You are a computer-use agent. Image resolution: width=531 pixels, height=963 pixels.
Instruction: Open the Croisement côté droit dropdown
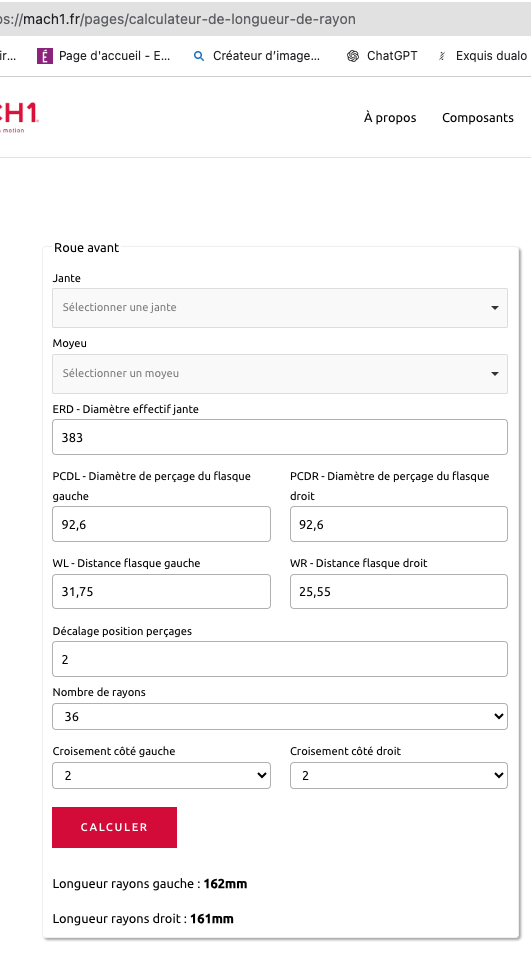[x=399, y=775]
